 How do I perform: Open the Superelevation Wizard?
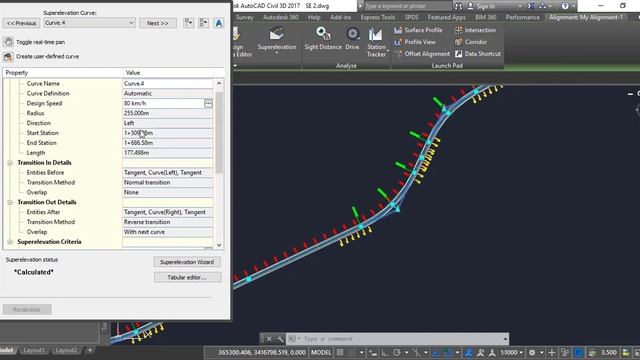187,262
